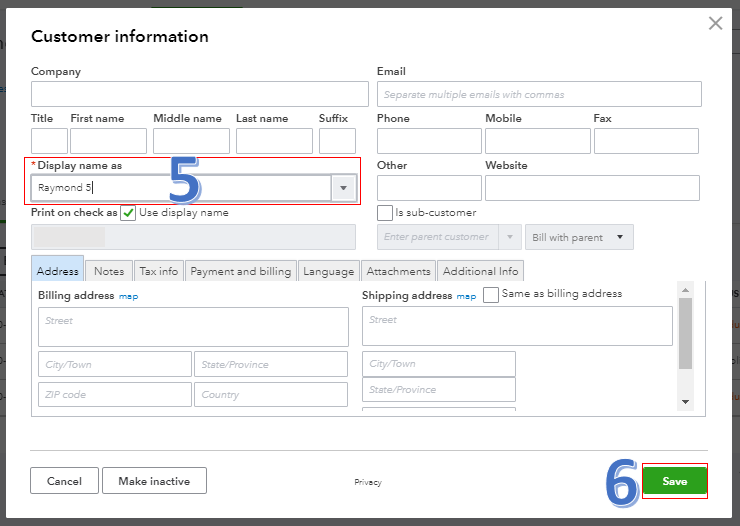Click shipping address map link
Screen dimensions: 740x526
pyautogui.click(x=466, y=297)
